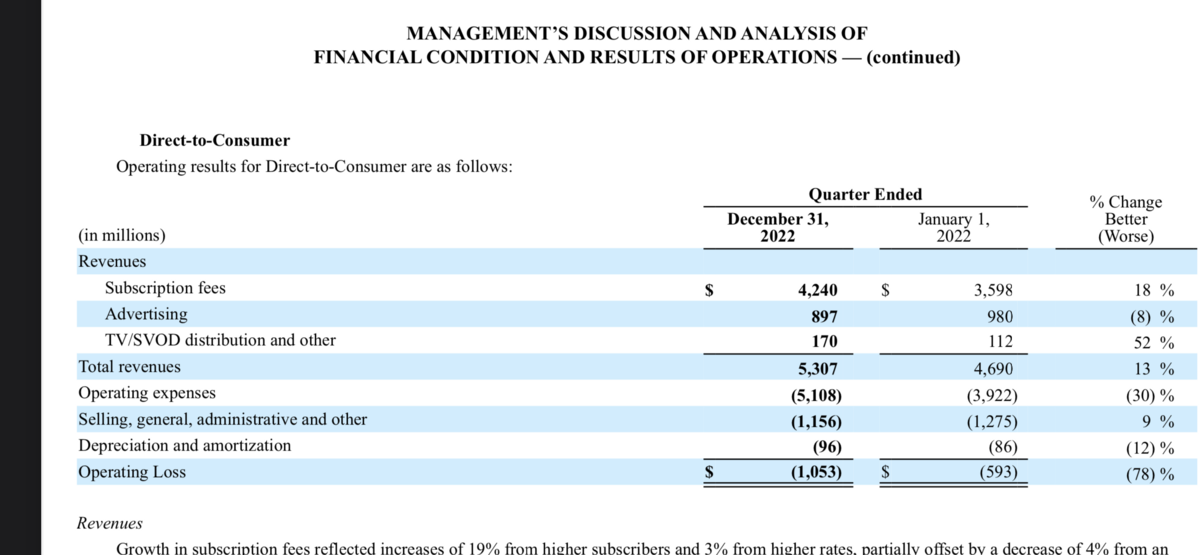The width and height of the screenshot is (1200, 555).
Task: Click Selling, general, administrative and other label
Action: tap(222, 419)
